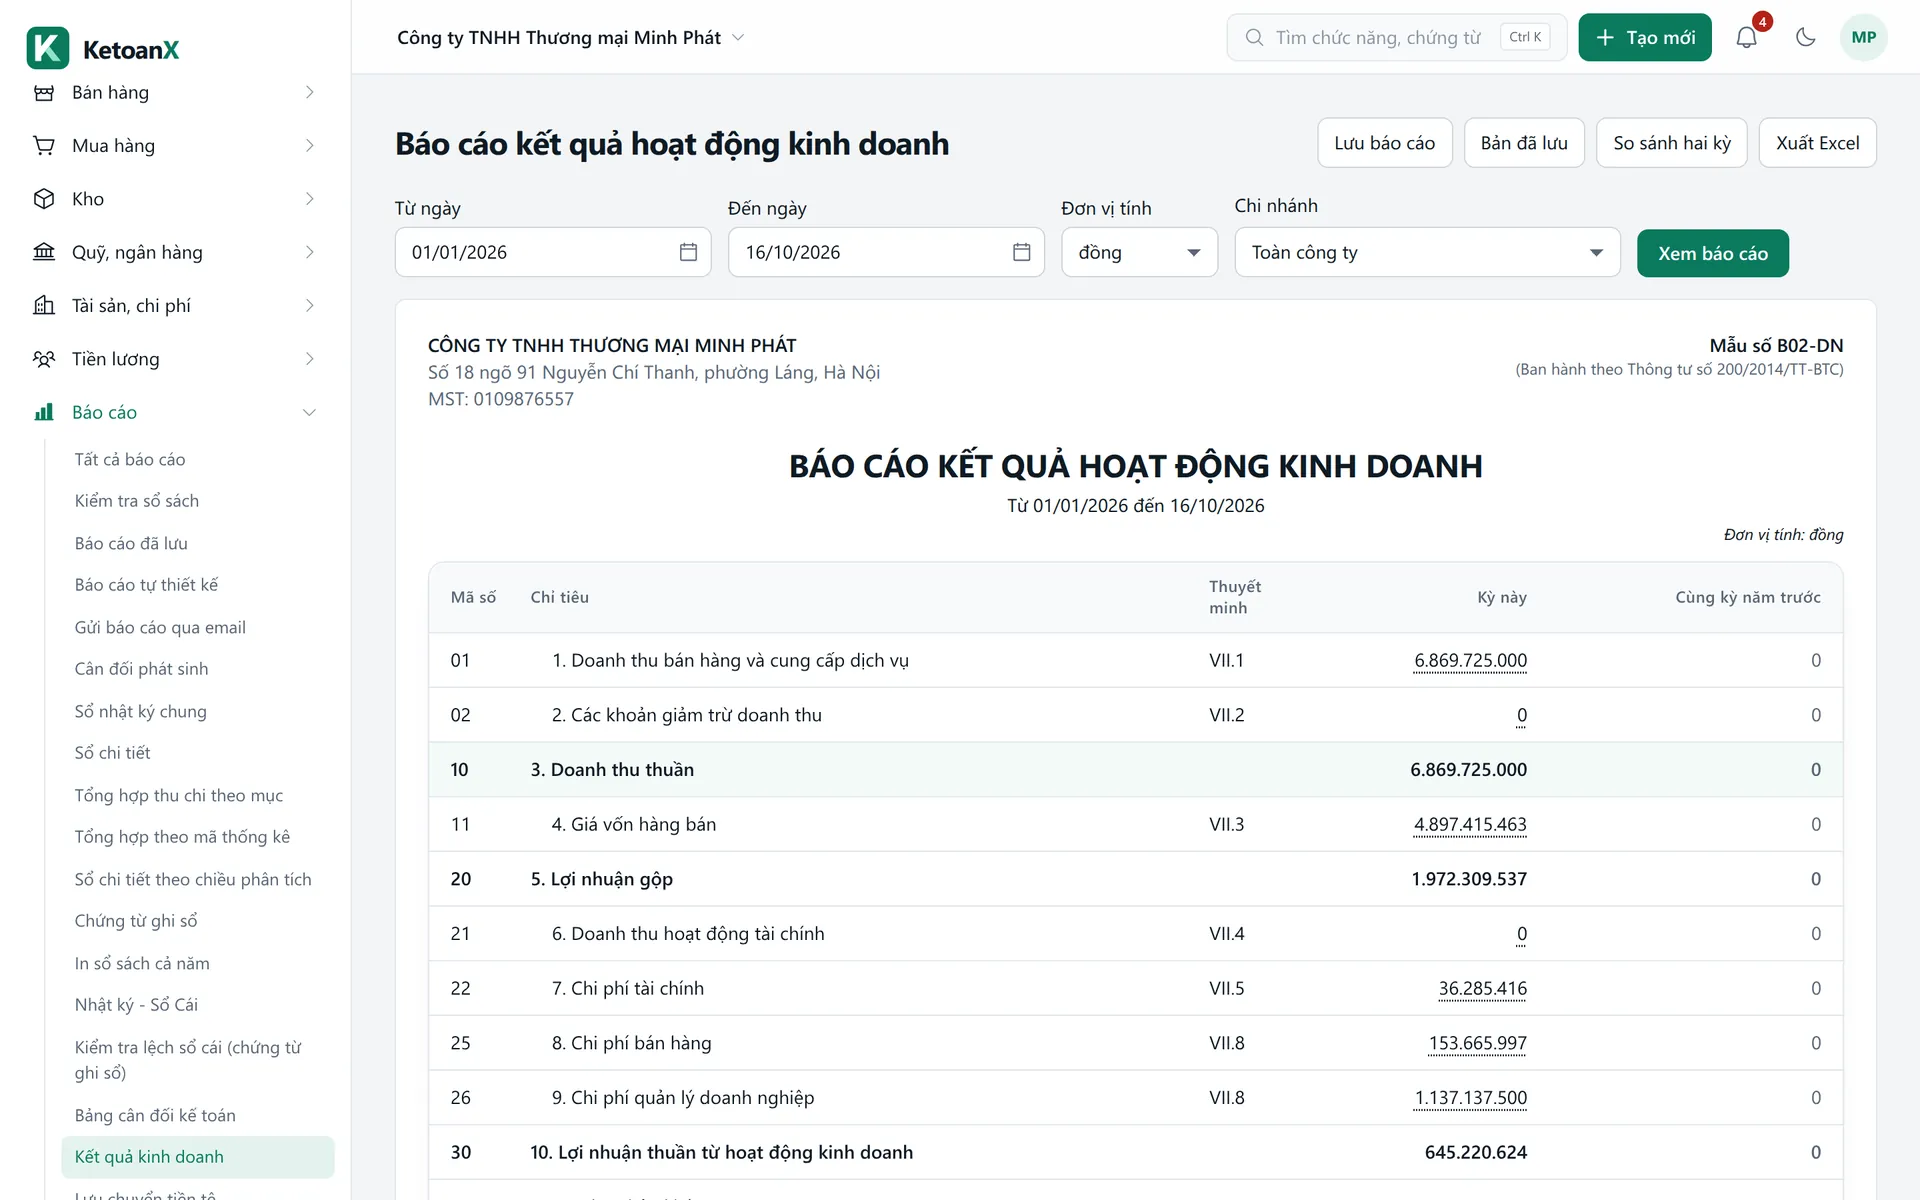Click Lưu báo cáo button
The width and height of the screenshot is (1920, 1200).
tap(1384, 143)
